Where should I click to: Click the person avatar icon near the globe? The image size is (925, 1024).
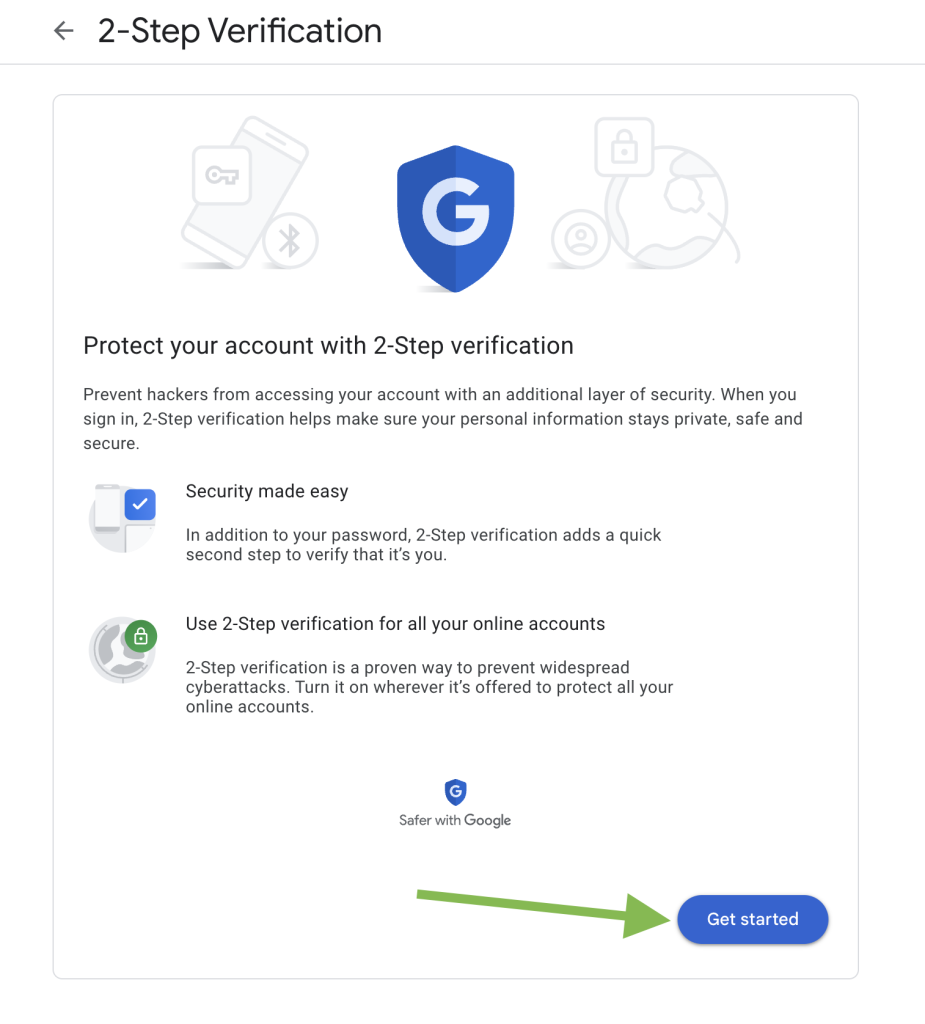[x=581, y=238]
